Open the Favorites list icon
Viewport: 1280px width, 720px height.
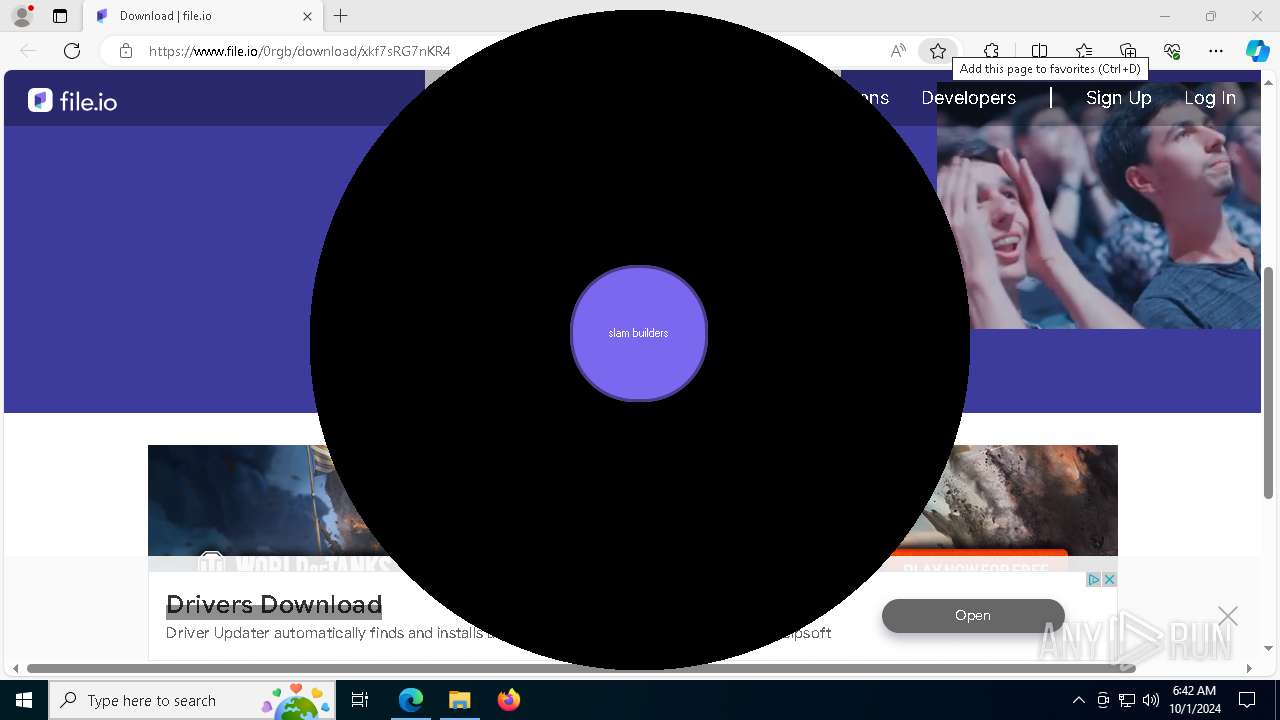pos(1084,51)
